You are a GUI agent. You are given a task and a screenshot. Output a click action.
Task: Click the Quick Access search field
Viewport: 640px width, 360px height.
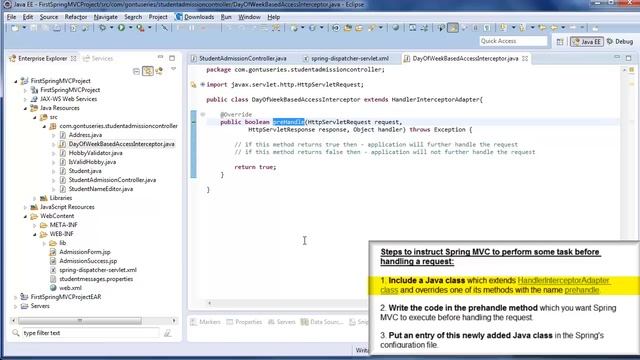(513, 41)
